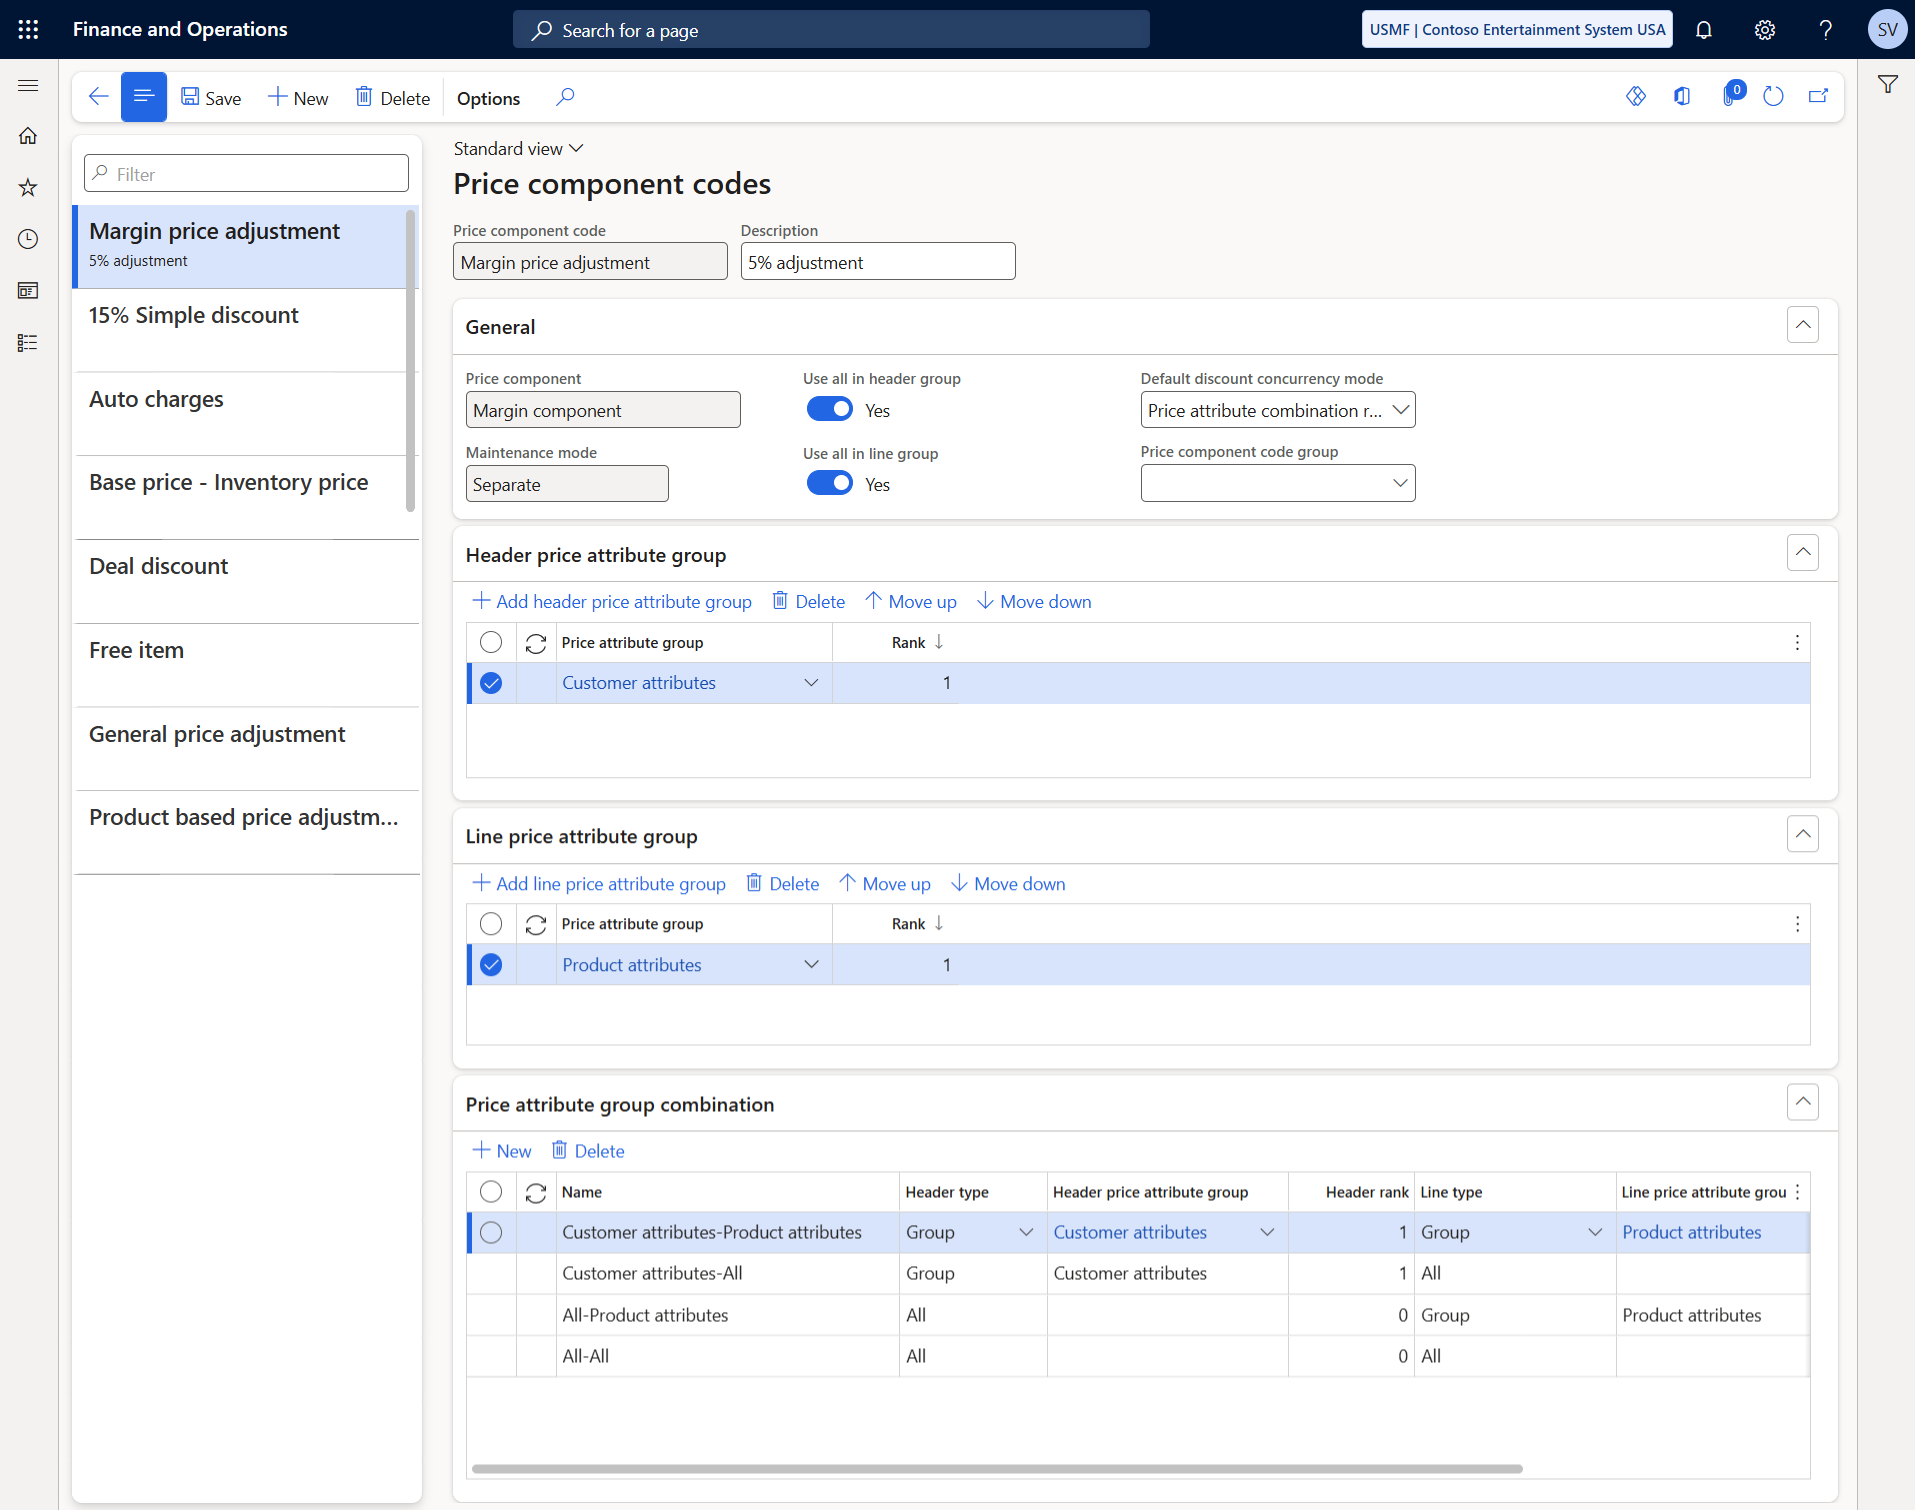The image size is (1915, 1510).
Task: Select all rows in header attribute grid
Action: coord(491,642)
